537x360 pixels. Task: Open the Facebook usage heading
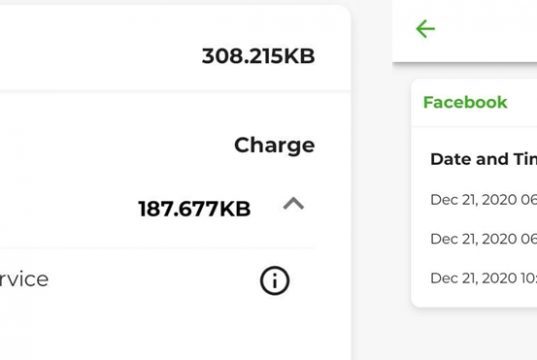[465, 102]
